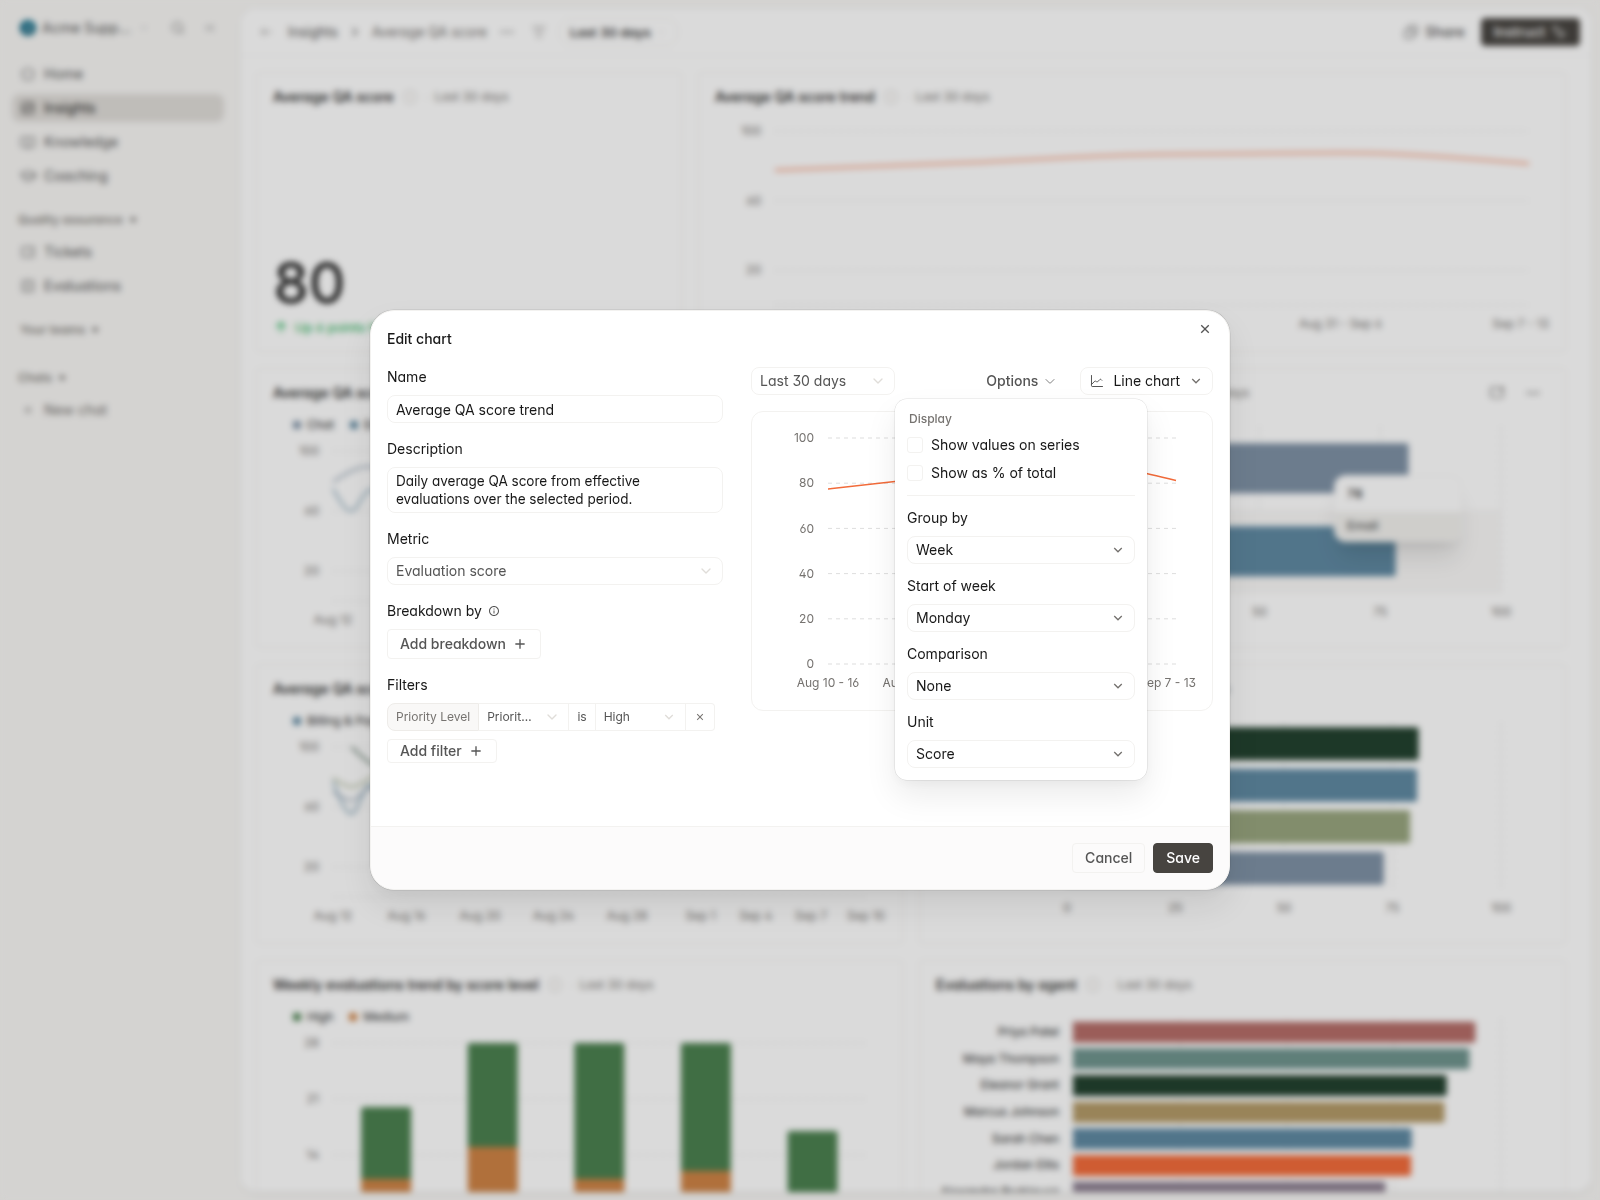The height and width of the screenshot is (1200, 1600).
Task: Click the 'Group by' label
Action: (937, 518)
